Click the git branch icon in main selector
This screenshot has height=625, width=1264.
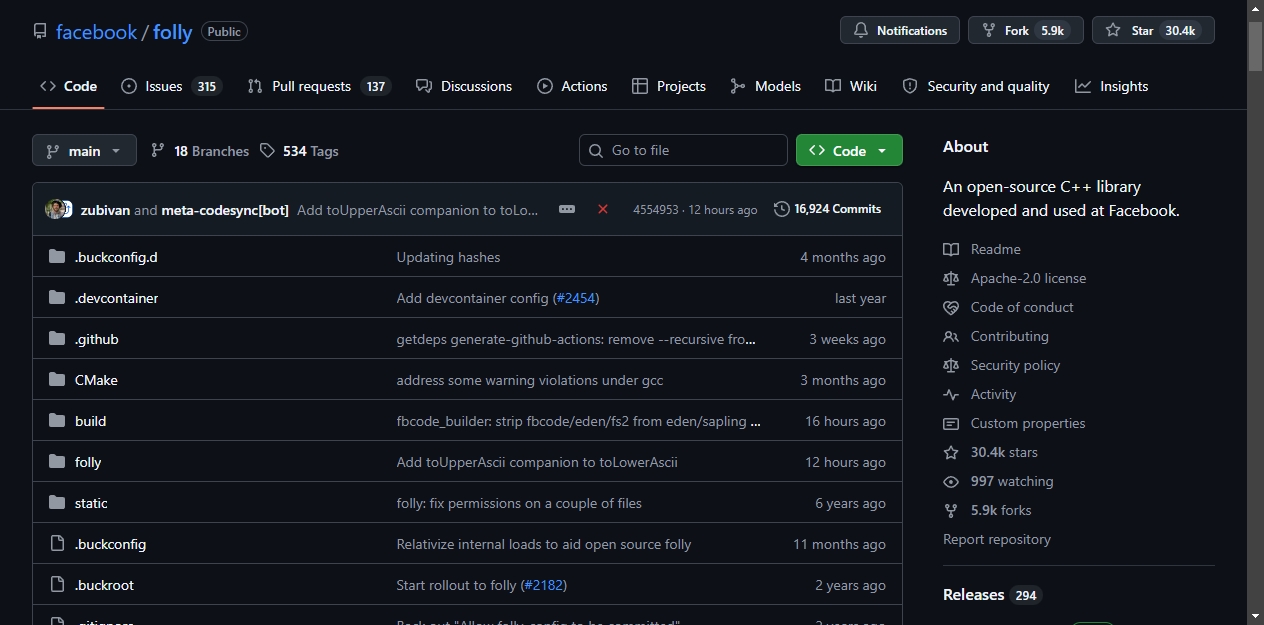coord(53,151)
